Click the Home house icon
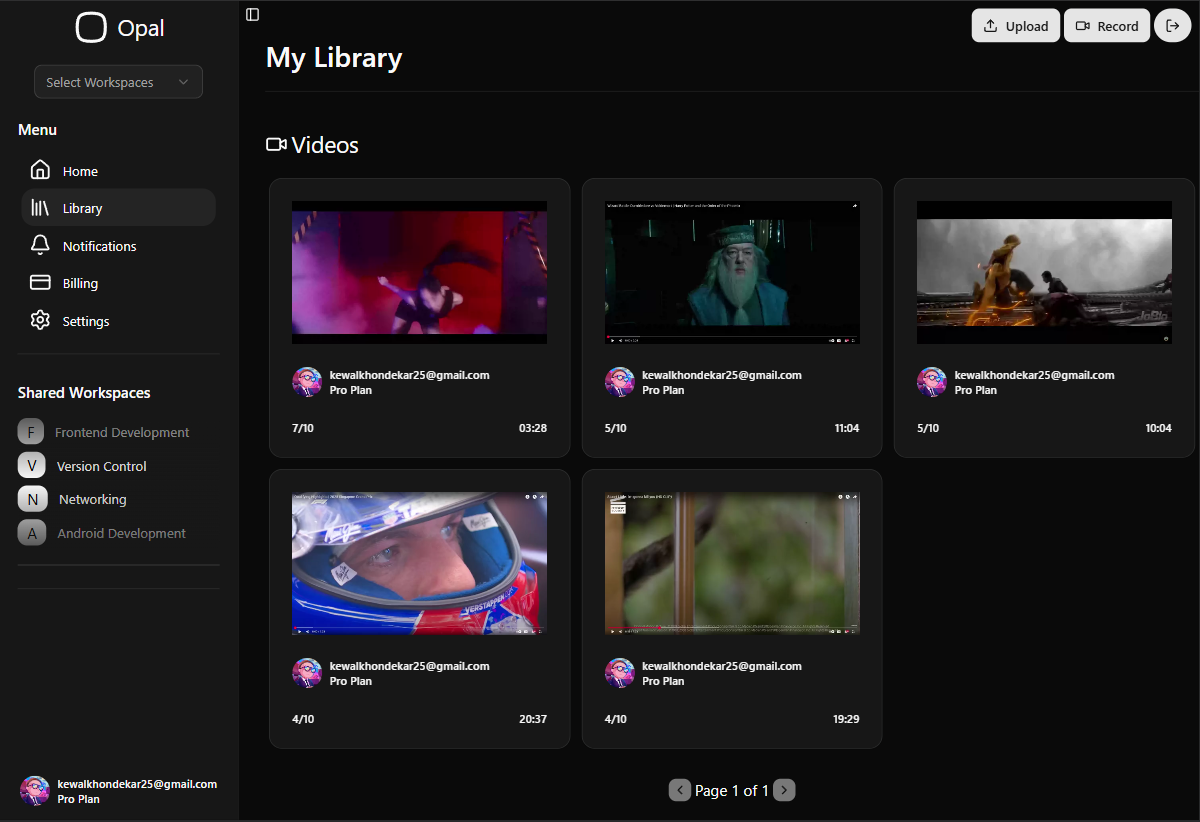 coord(40,170)
